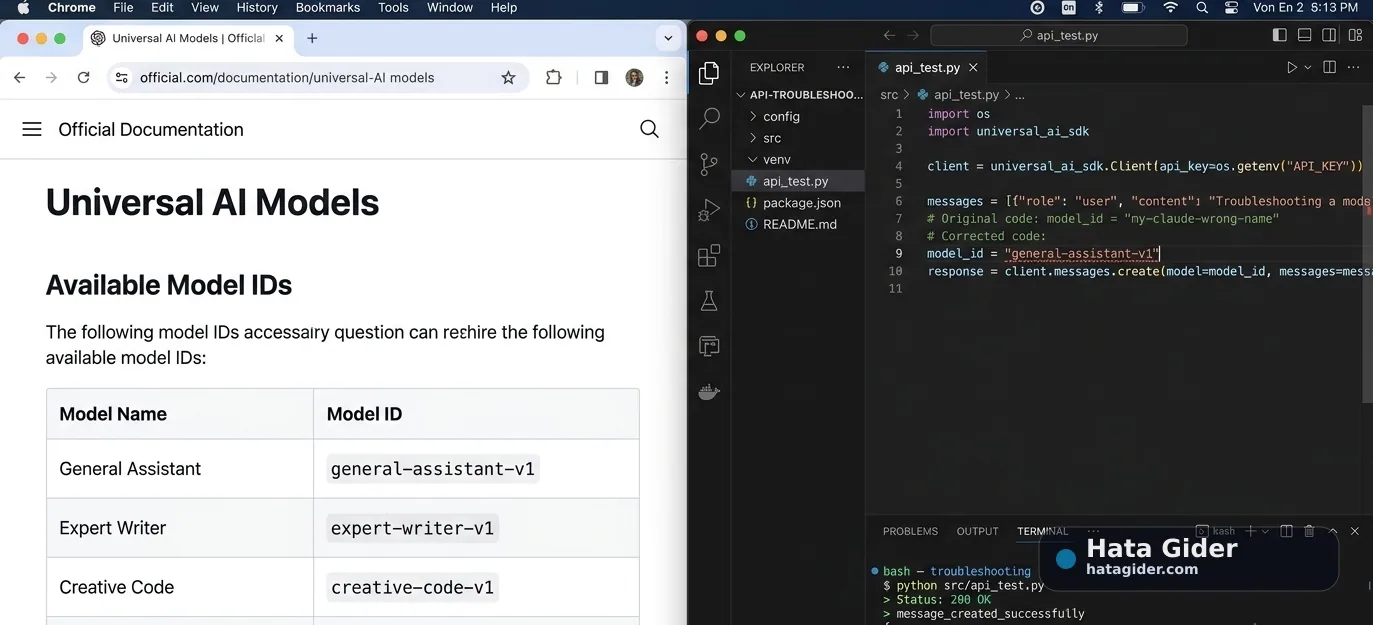Open the run button dropdown arrow
This screenshot has height=625, width=1373.
1308,68
